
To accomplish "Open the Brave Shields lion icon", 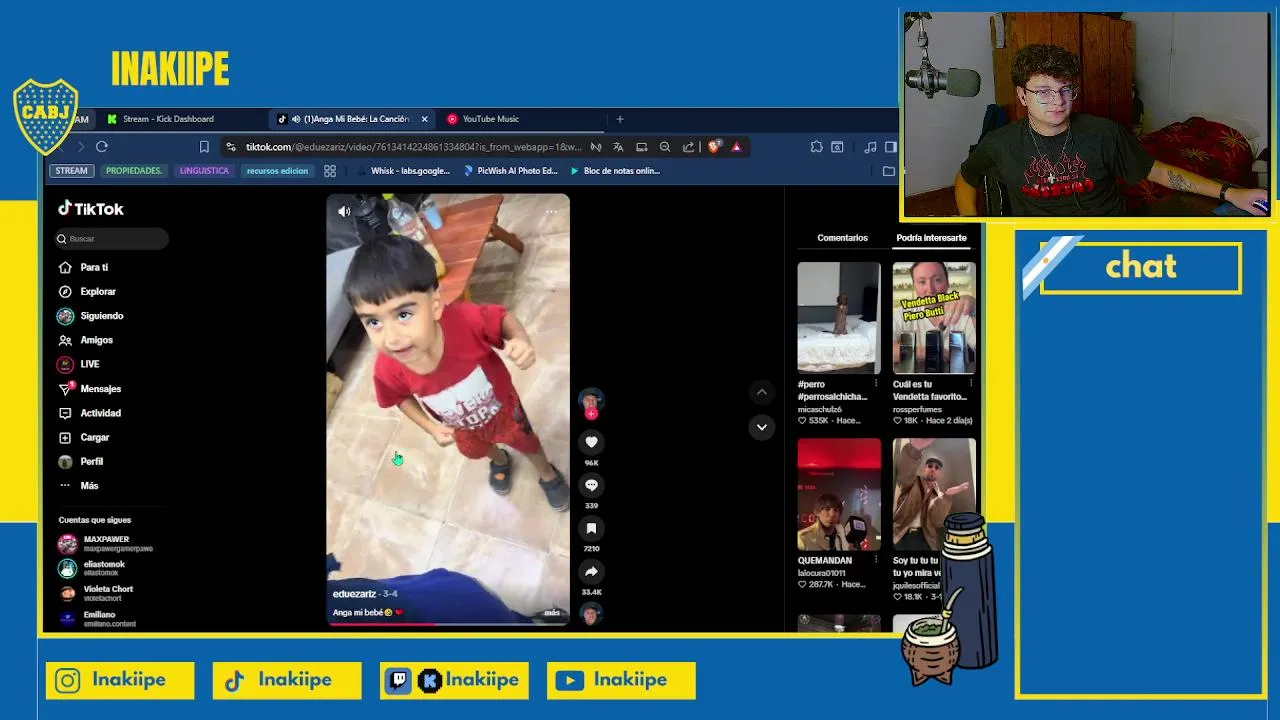I will [714, 147].
